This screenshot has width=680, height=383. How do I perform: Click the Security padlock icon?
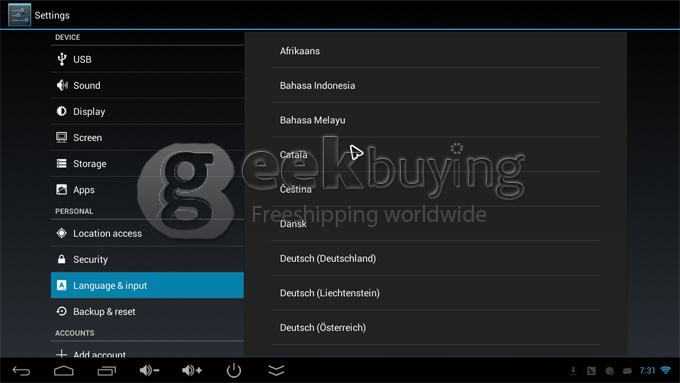click(62, 259)
